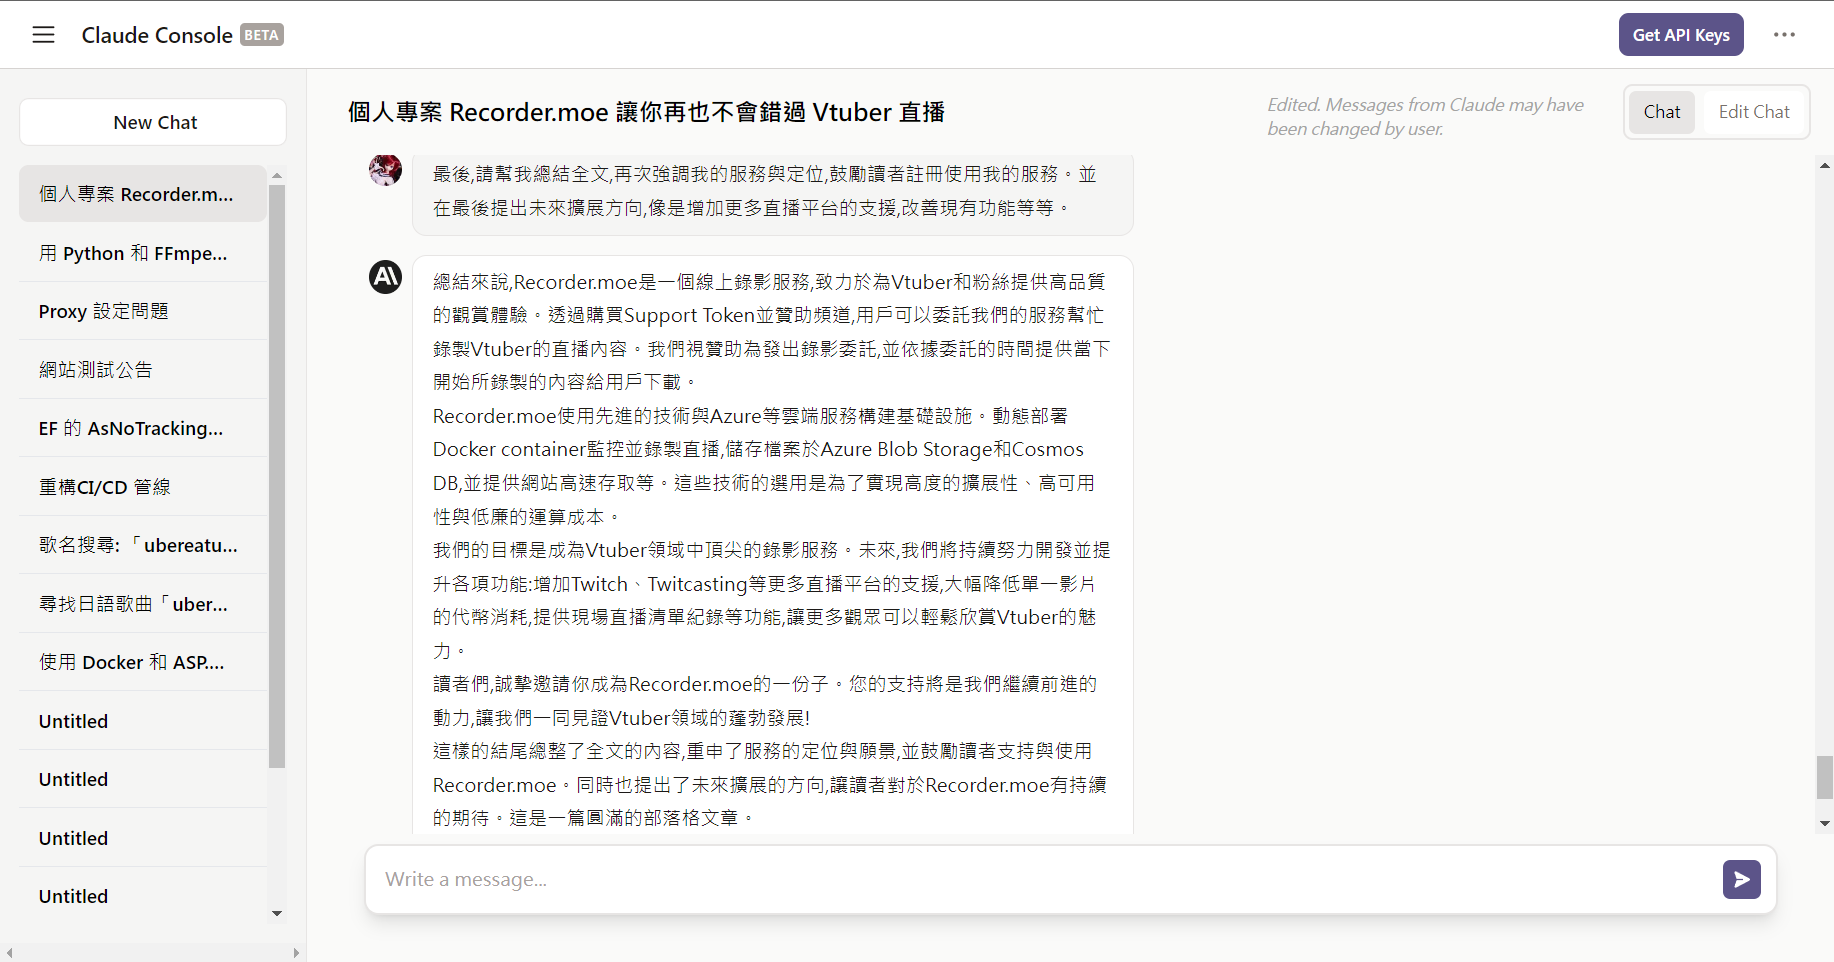Click the user avatar beside the prompt
Viewport: 1834px width, 962px height.
(385, 170)
